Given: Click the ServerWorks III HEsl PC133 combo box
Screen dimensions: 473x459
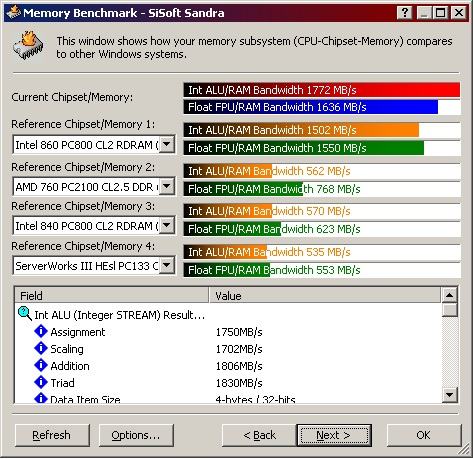Looking at the screenshot, I should tap(94, 265).
